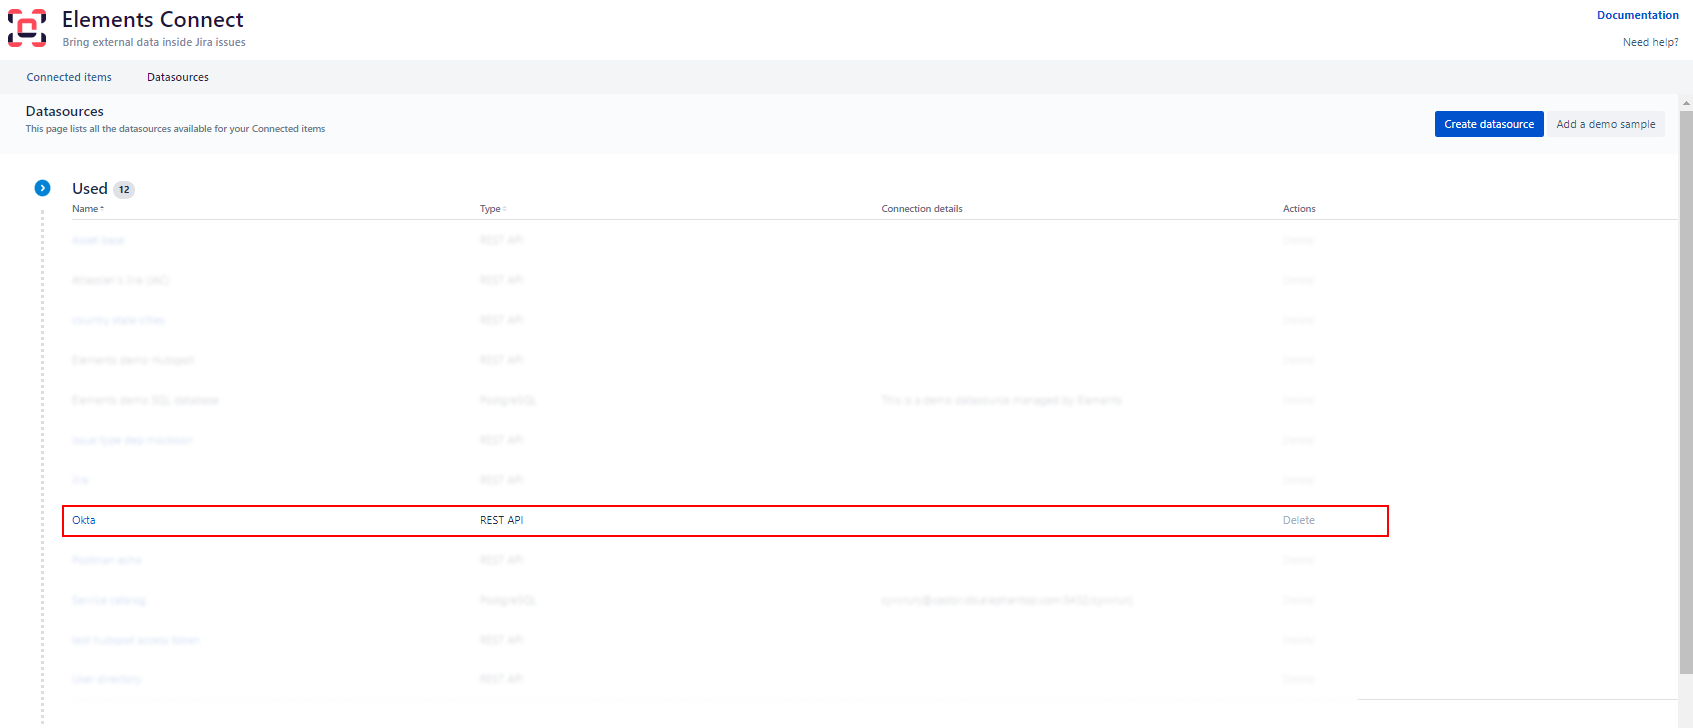
Task: Open the Okta datasource
Action: point(84,520)
